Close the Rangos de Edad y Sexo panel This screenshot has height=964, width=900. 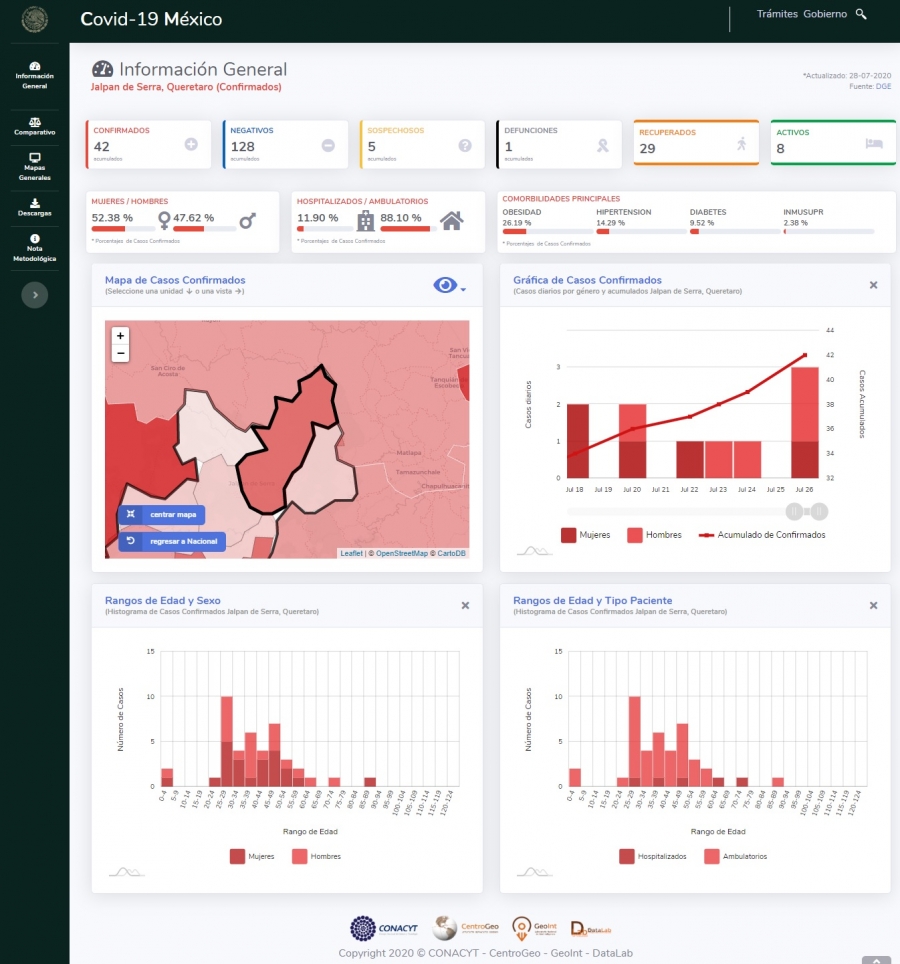click(x=465, y=605)
